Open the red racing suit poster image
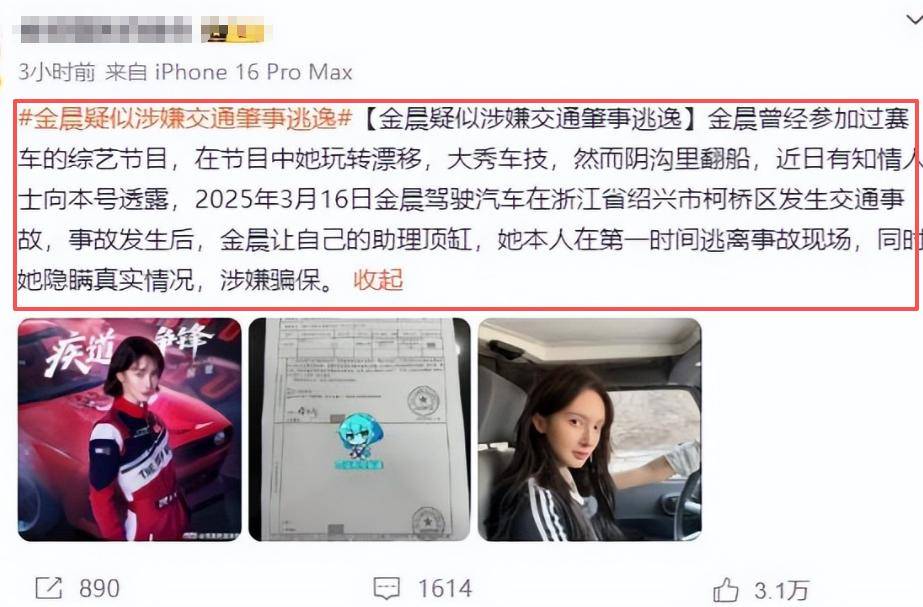 click(x=130, y=429)
